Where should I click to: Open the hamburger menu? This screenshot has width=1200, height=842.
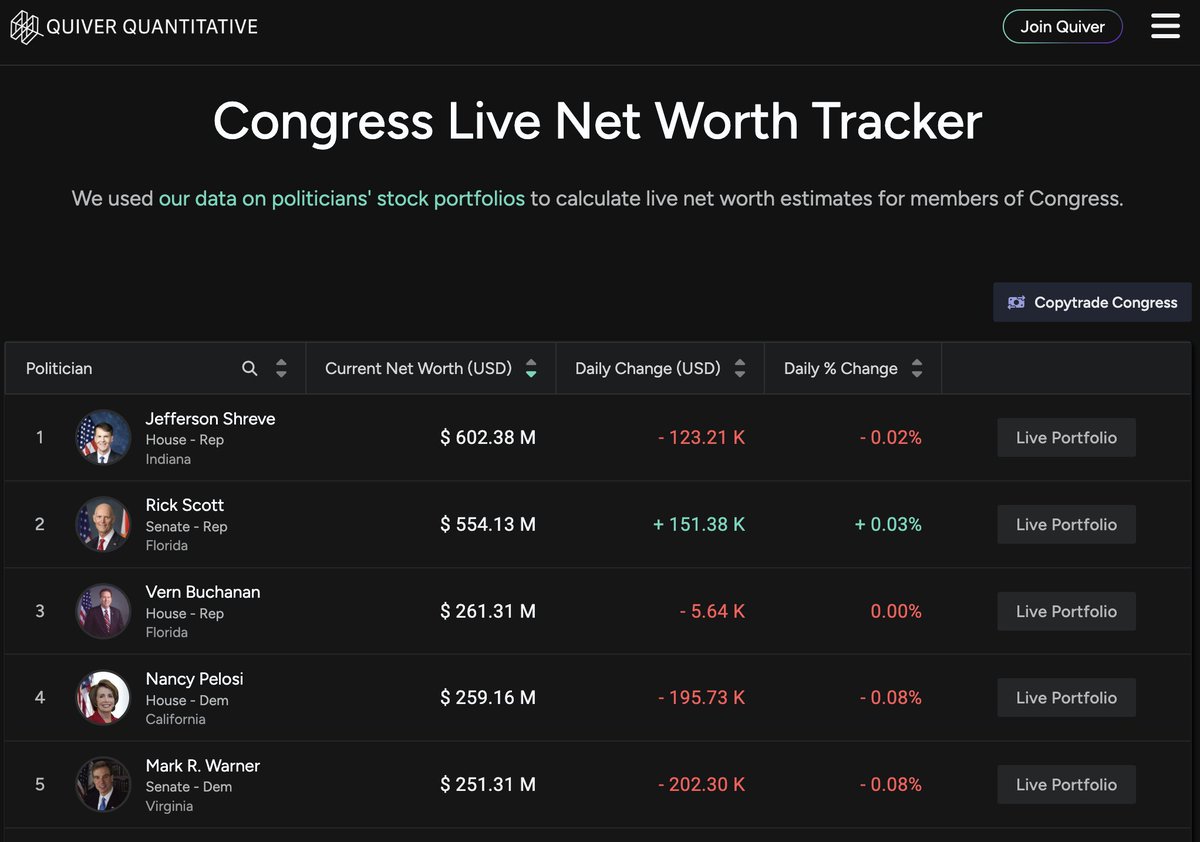tap(1165, 26)
